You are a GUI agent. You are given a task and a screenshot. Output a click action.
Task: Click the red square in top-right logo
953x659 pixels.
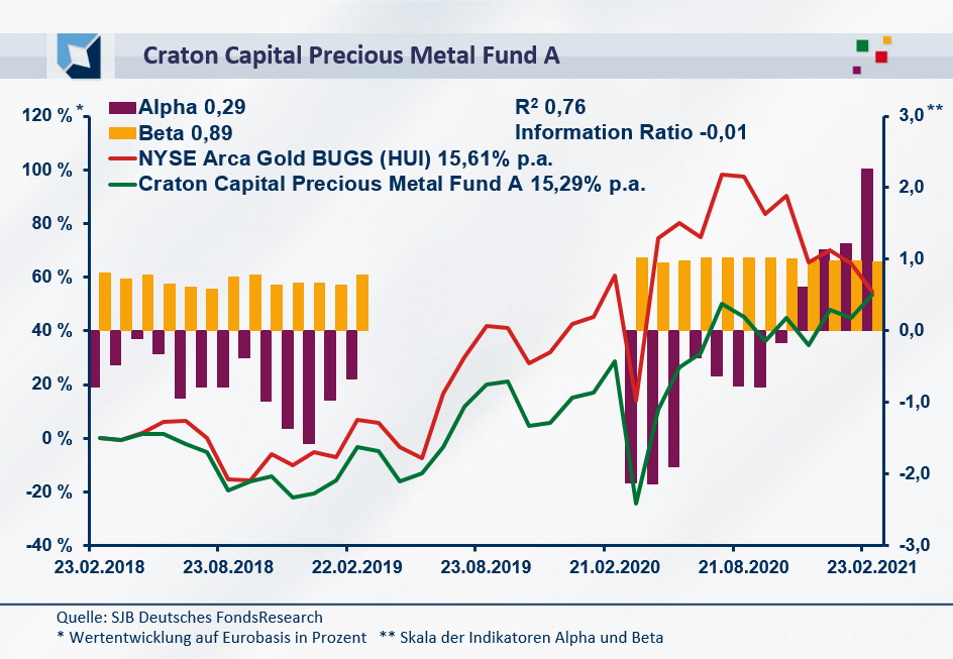(x=881, y=57)
